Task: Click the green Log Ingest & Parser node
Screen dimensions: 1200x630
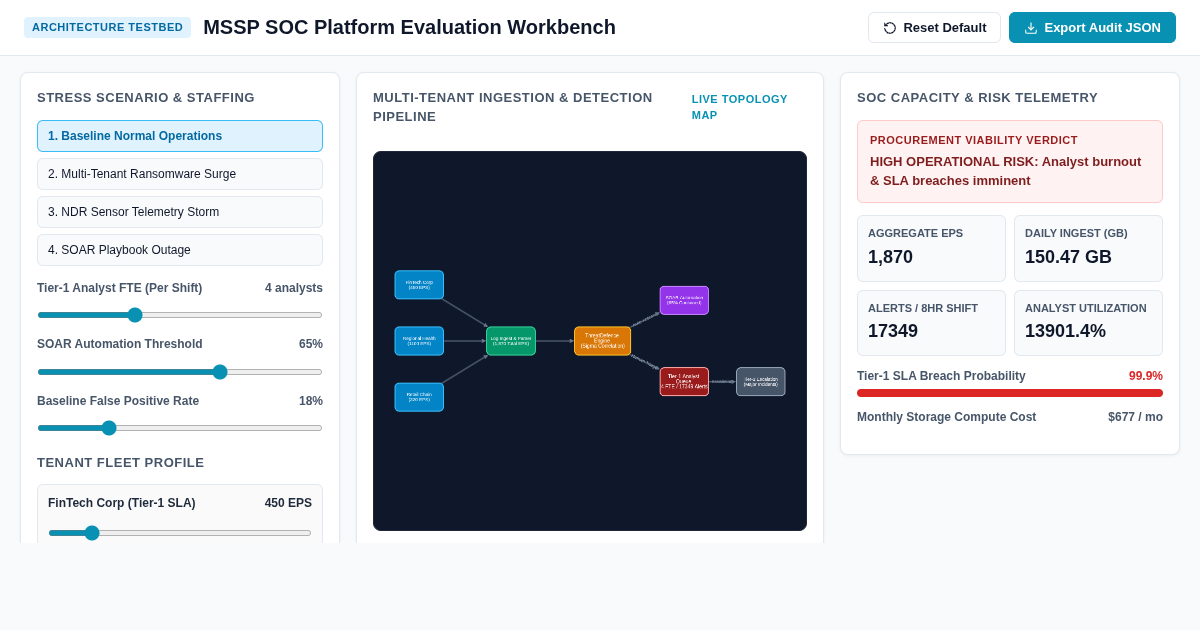Action: point(511,341)
